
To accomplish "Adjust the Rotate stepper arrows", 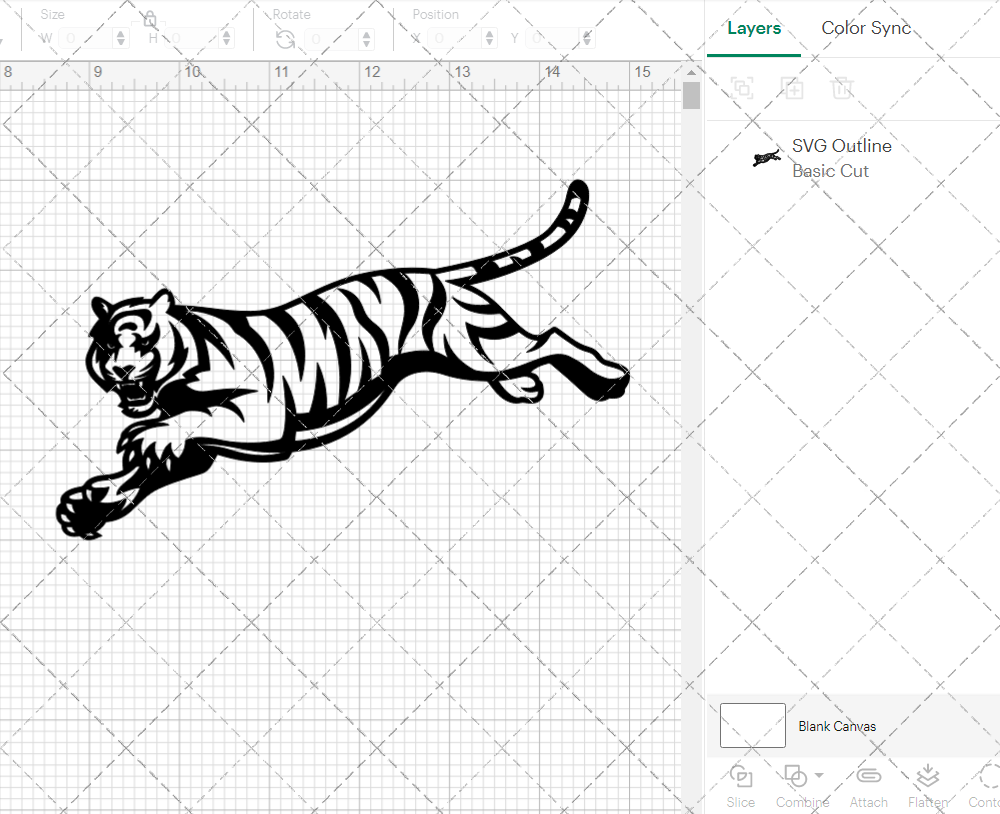I will coord(367,39).
